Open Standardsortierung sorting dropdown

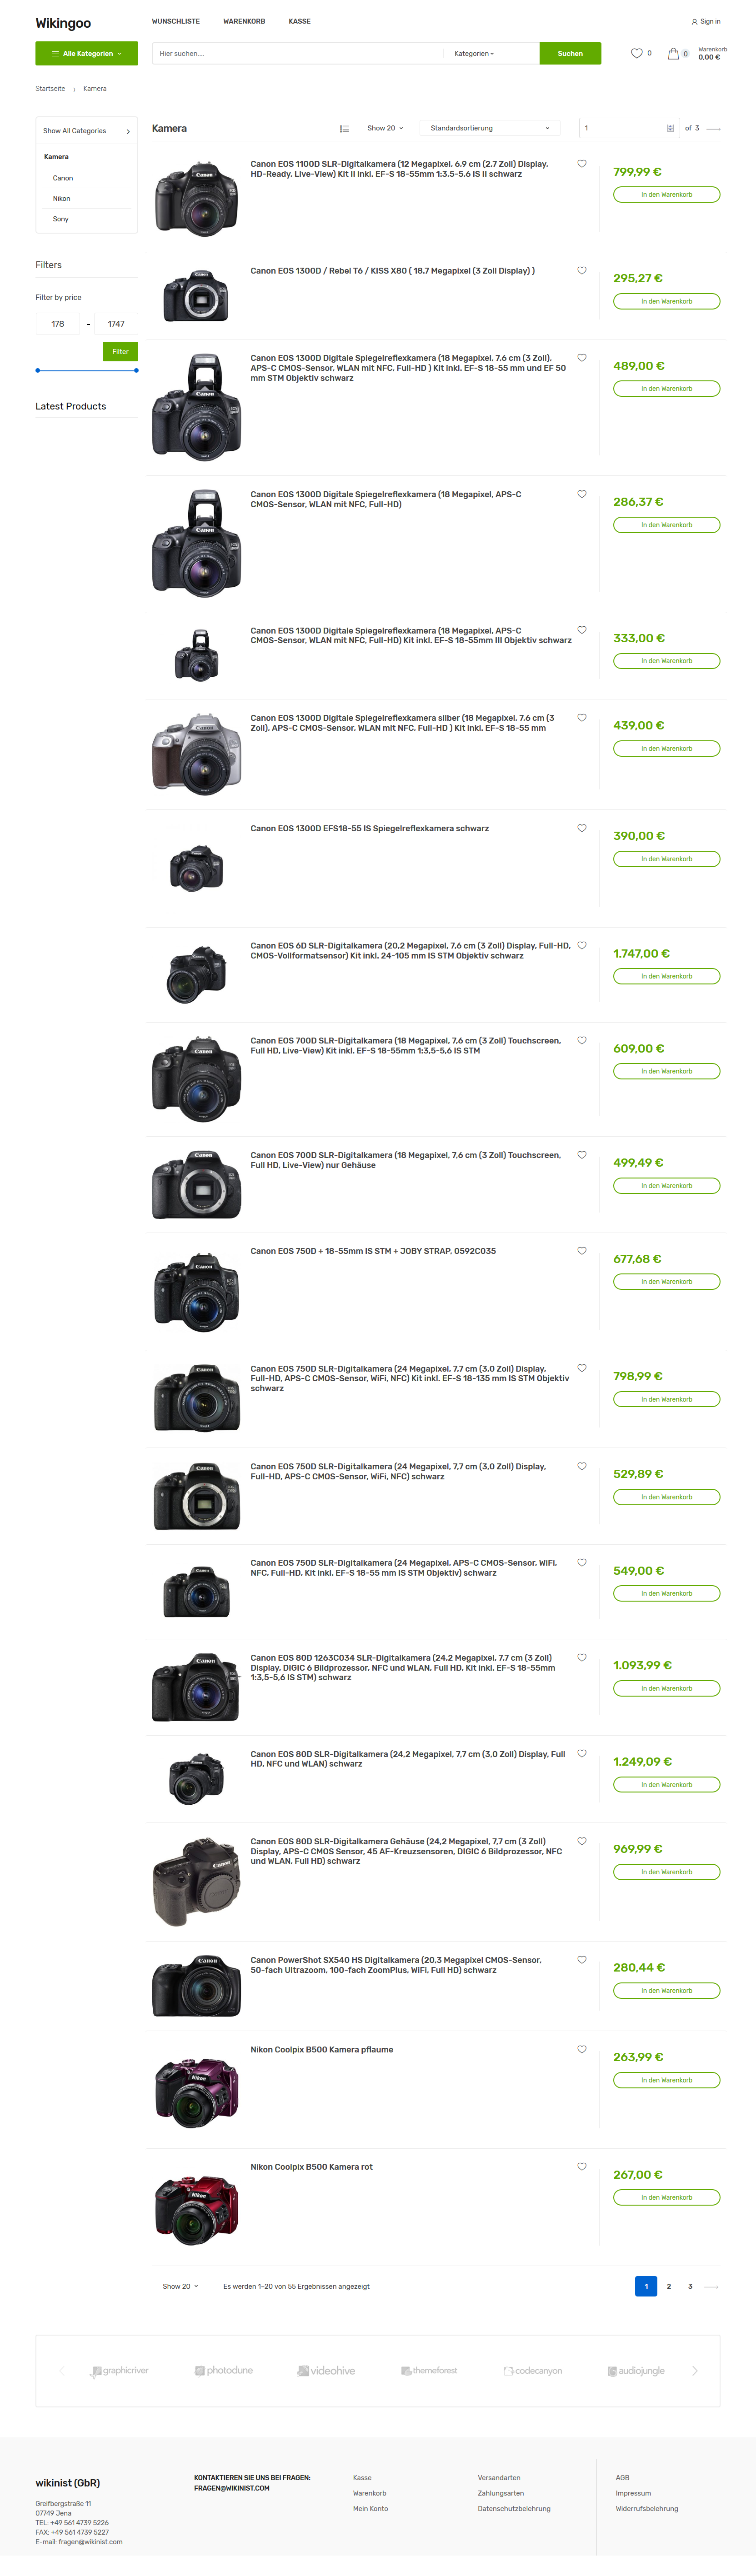tap(490, 128)
